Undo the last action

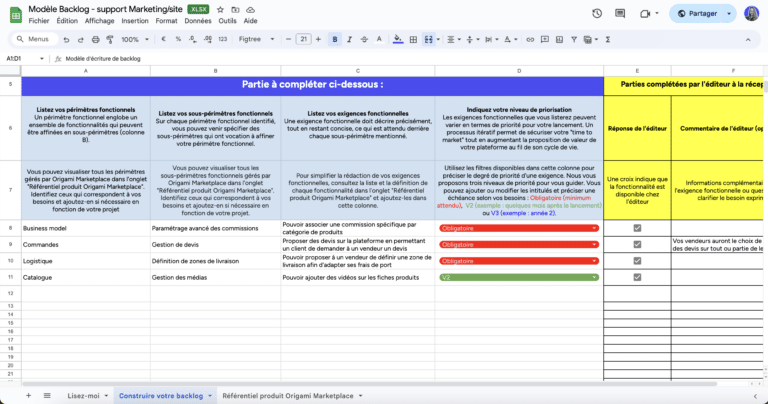(x=66, y=39)
